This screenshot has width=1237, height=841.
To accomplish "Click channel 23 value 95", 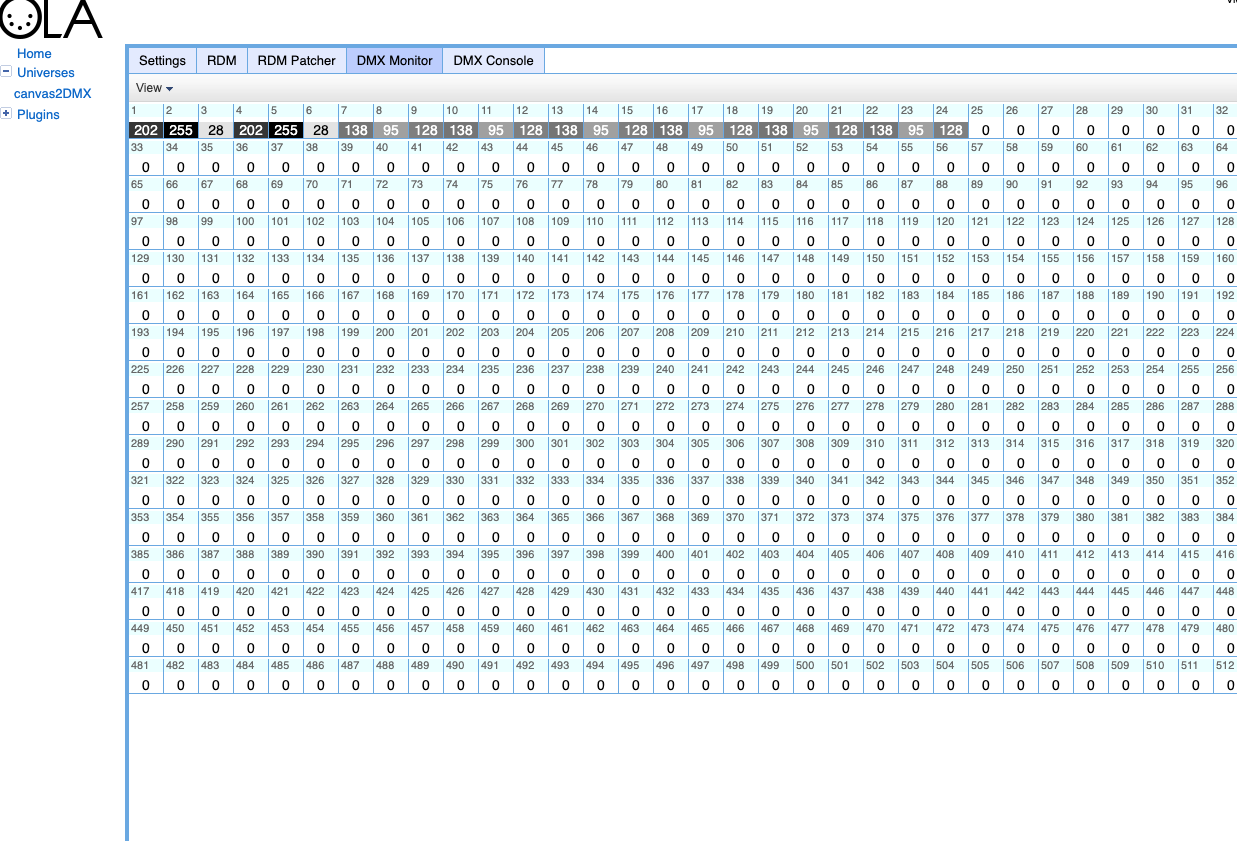I will (916, 130).
